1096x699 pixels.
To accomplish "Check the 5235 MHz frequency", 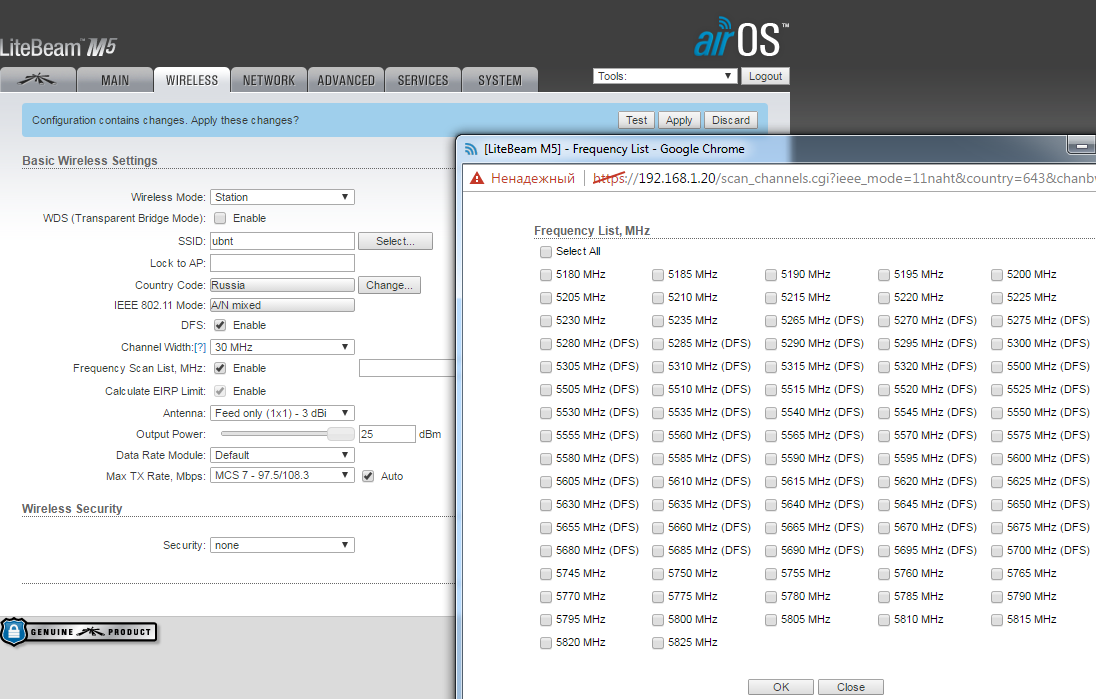I will pyautogui.click(x=658, y=321).
